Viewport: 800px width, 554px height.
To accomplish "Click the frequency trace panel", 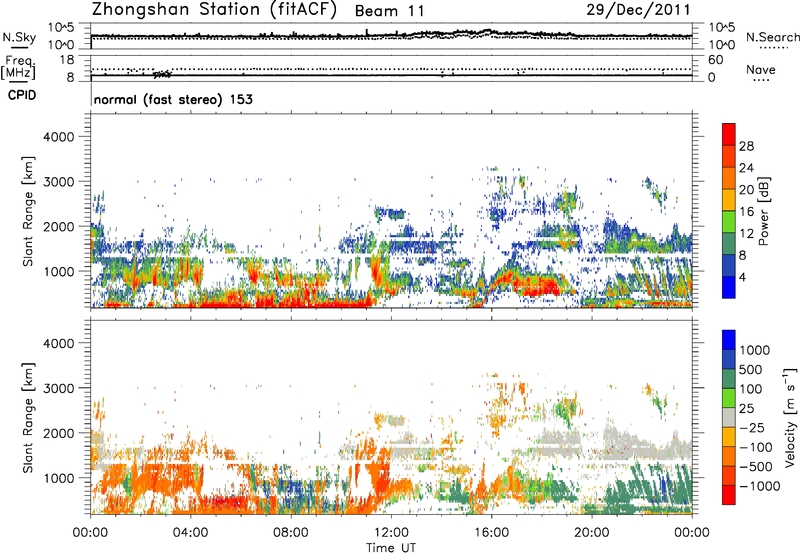I will point(391,68).
